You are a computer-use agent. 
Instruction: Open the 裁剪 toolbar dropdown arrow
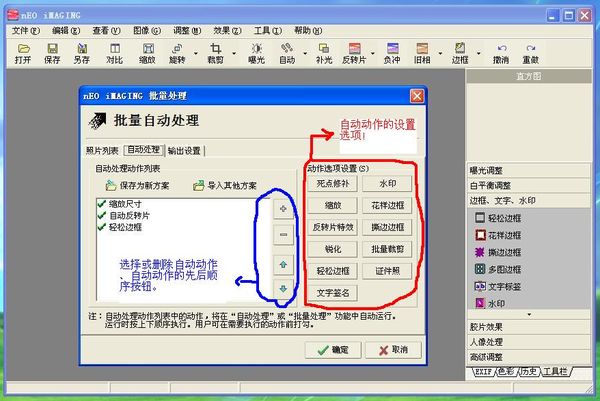tap(233, 52)
